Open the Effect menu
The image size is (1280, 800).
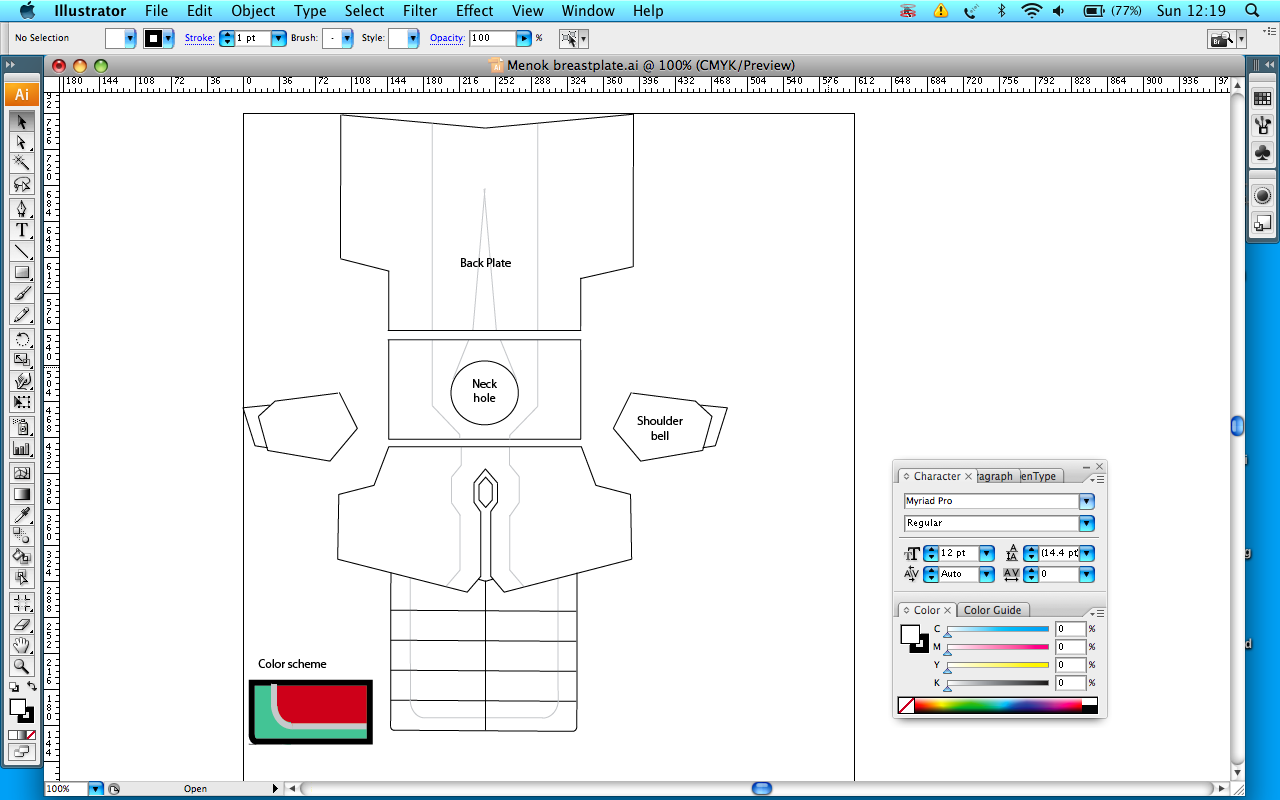tap(474, 11)
